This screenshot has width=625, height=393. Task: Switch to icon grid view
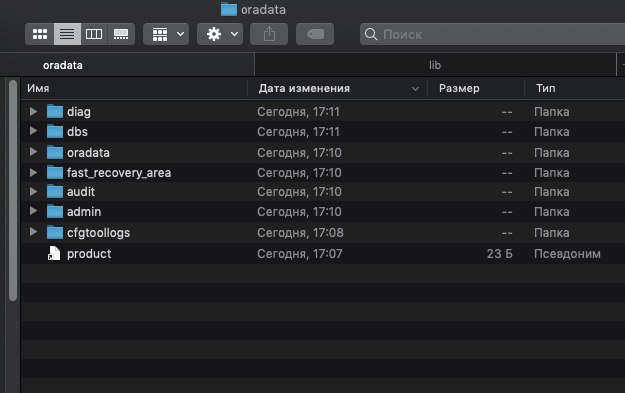(39, 34)
